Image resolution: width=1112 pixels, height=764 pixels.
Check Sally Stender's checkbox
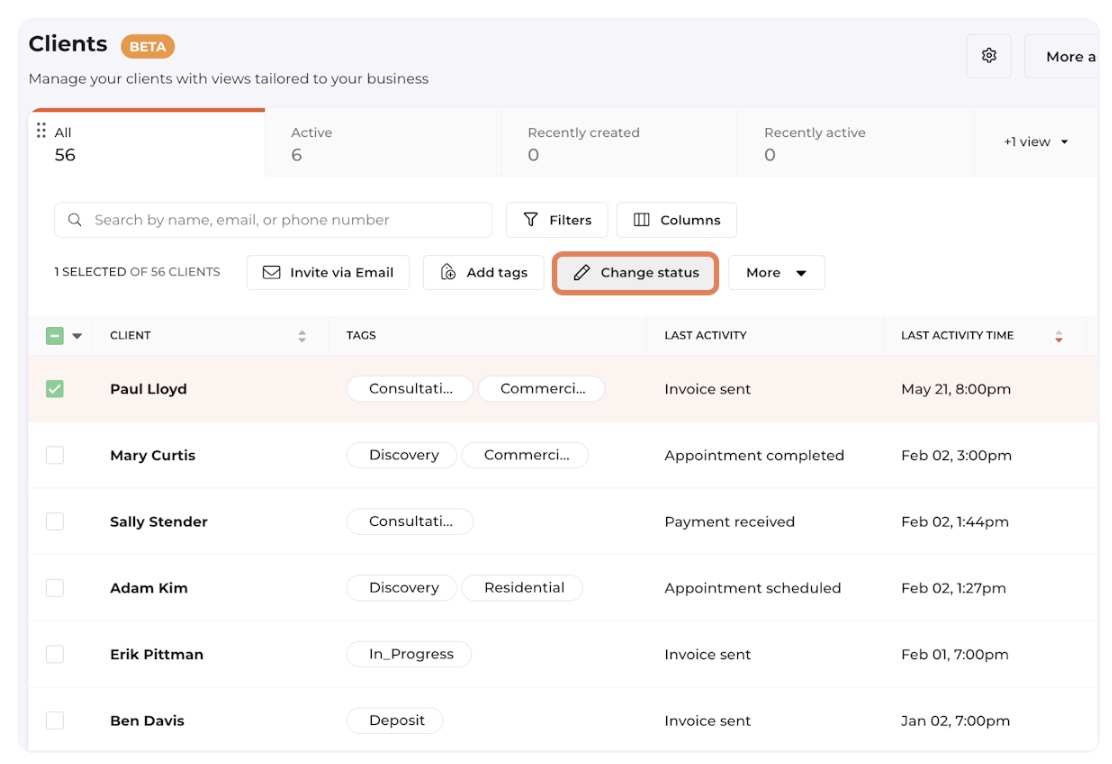tap(55, 521)
